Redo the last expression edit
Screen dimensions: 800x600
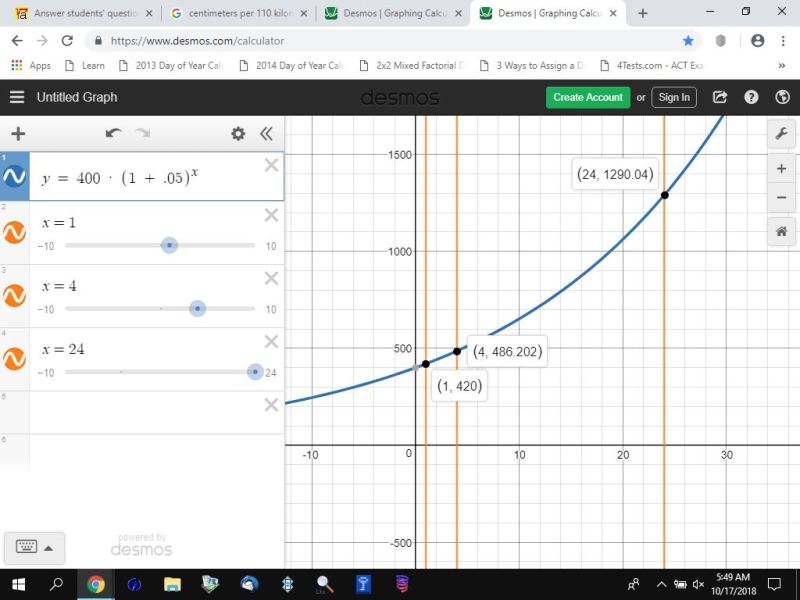coord(142,134)
